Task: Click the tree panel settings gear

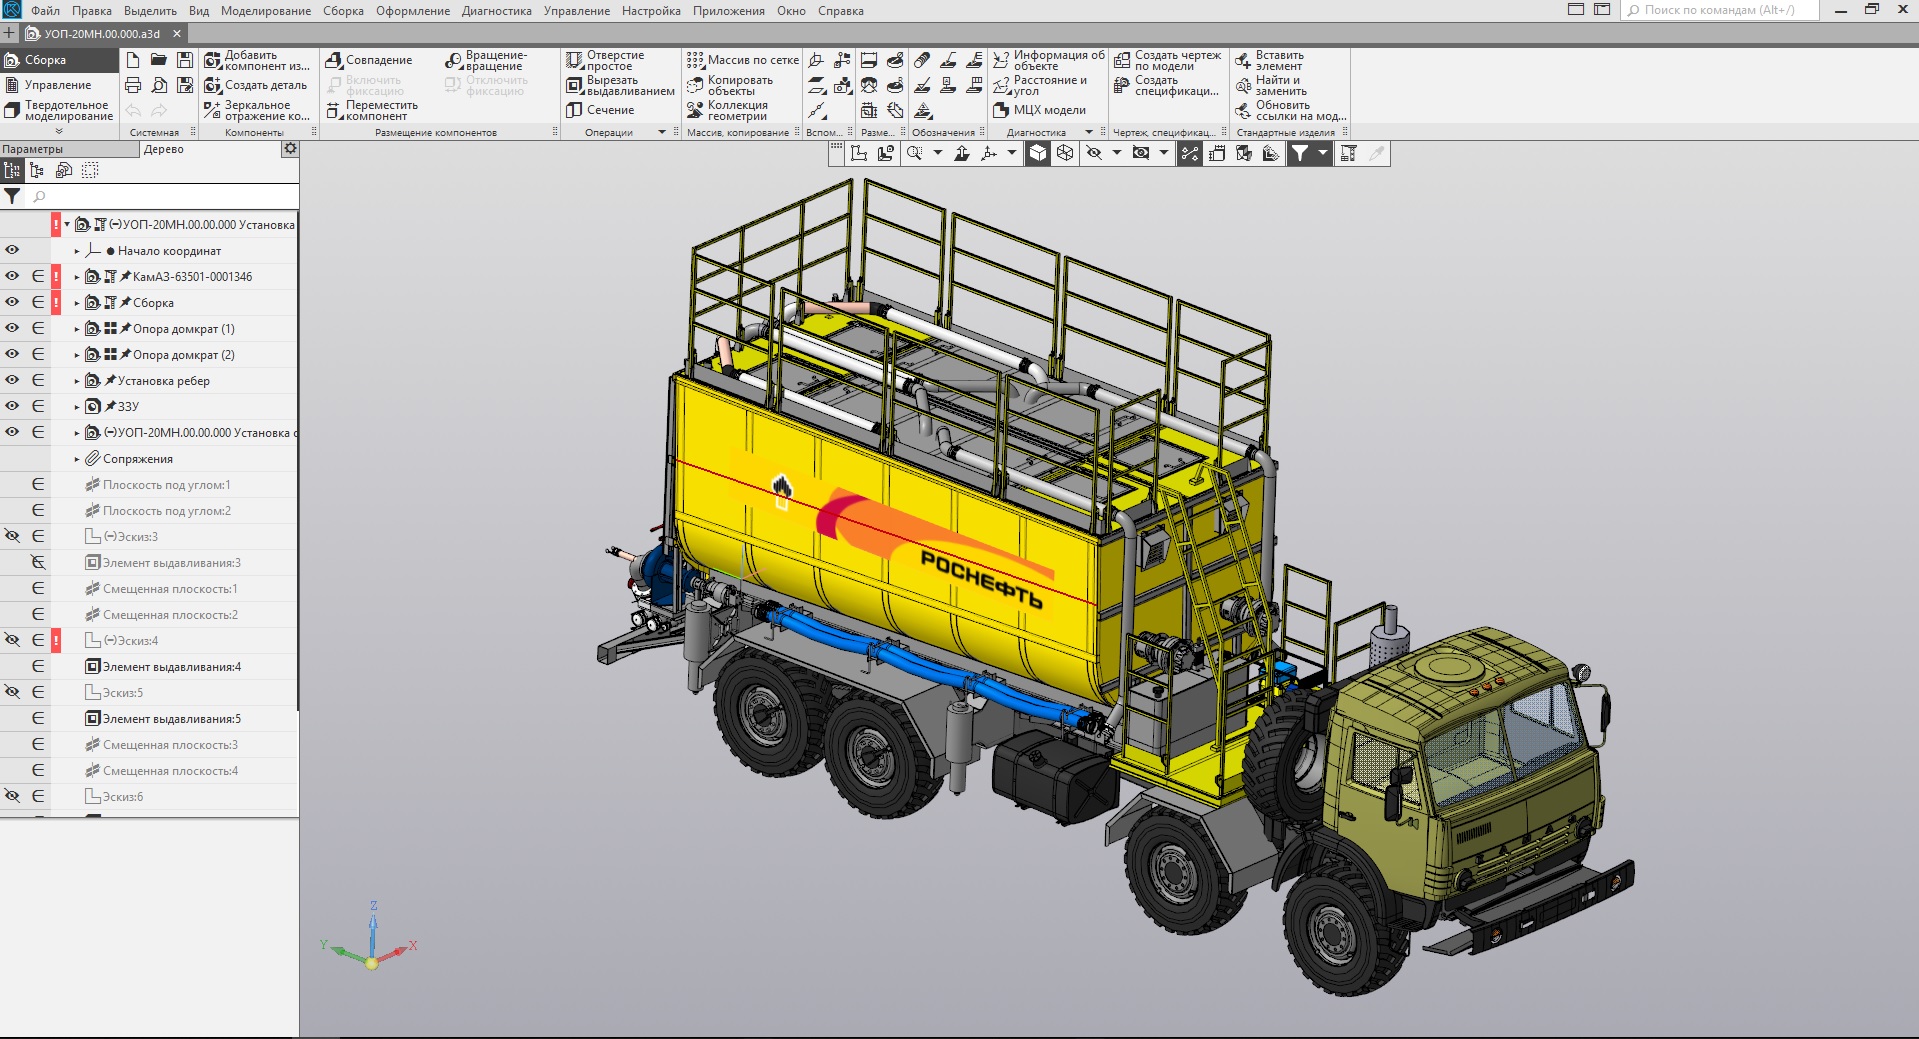Action: (x=290, y=149)
